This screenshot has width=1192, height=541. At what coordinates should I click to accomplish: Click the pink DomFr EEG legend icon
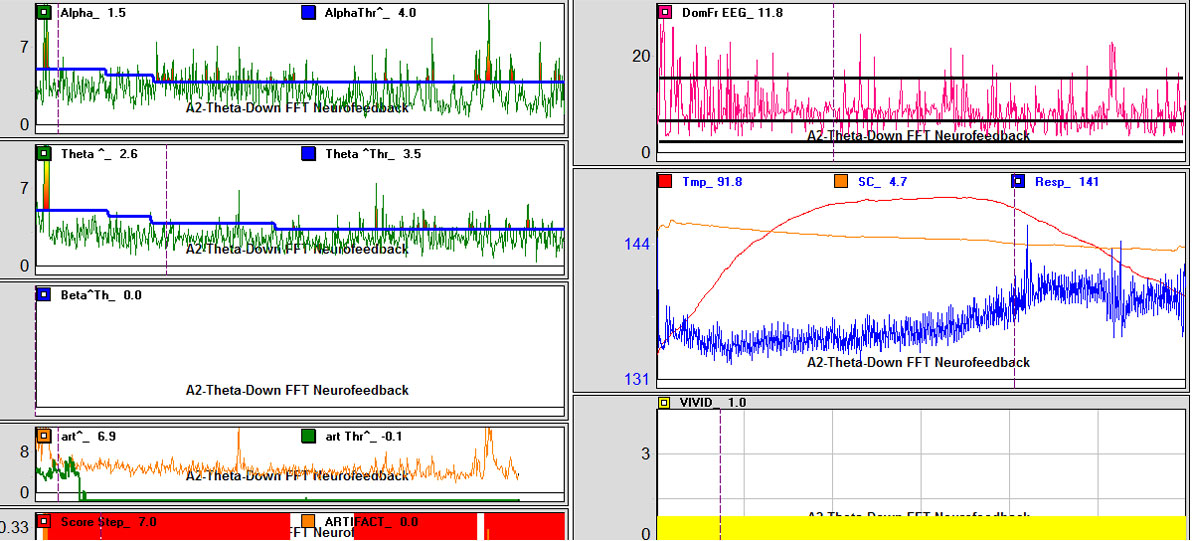pyautogui.click(x=666, y=13)
